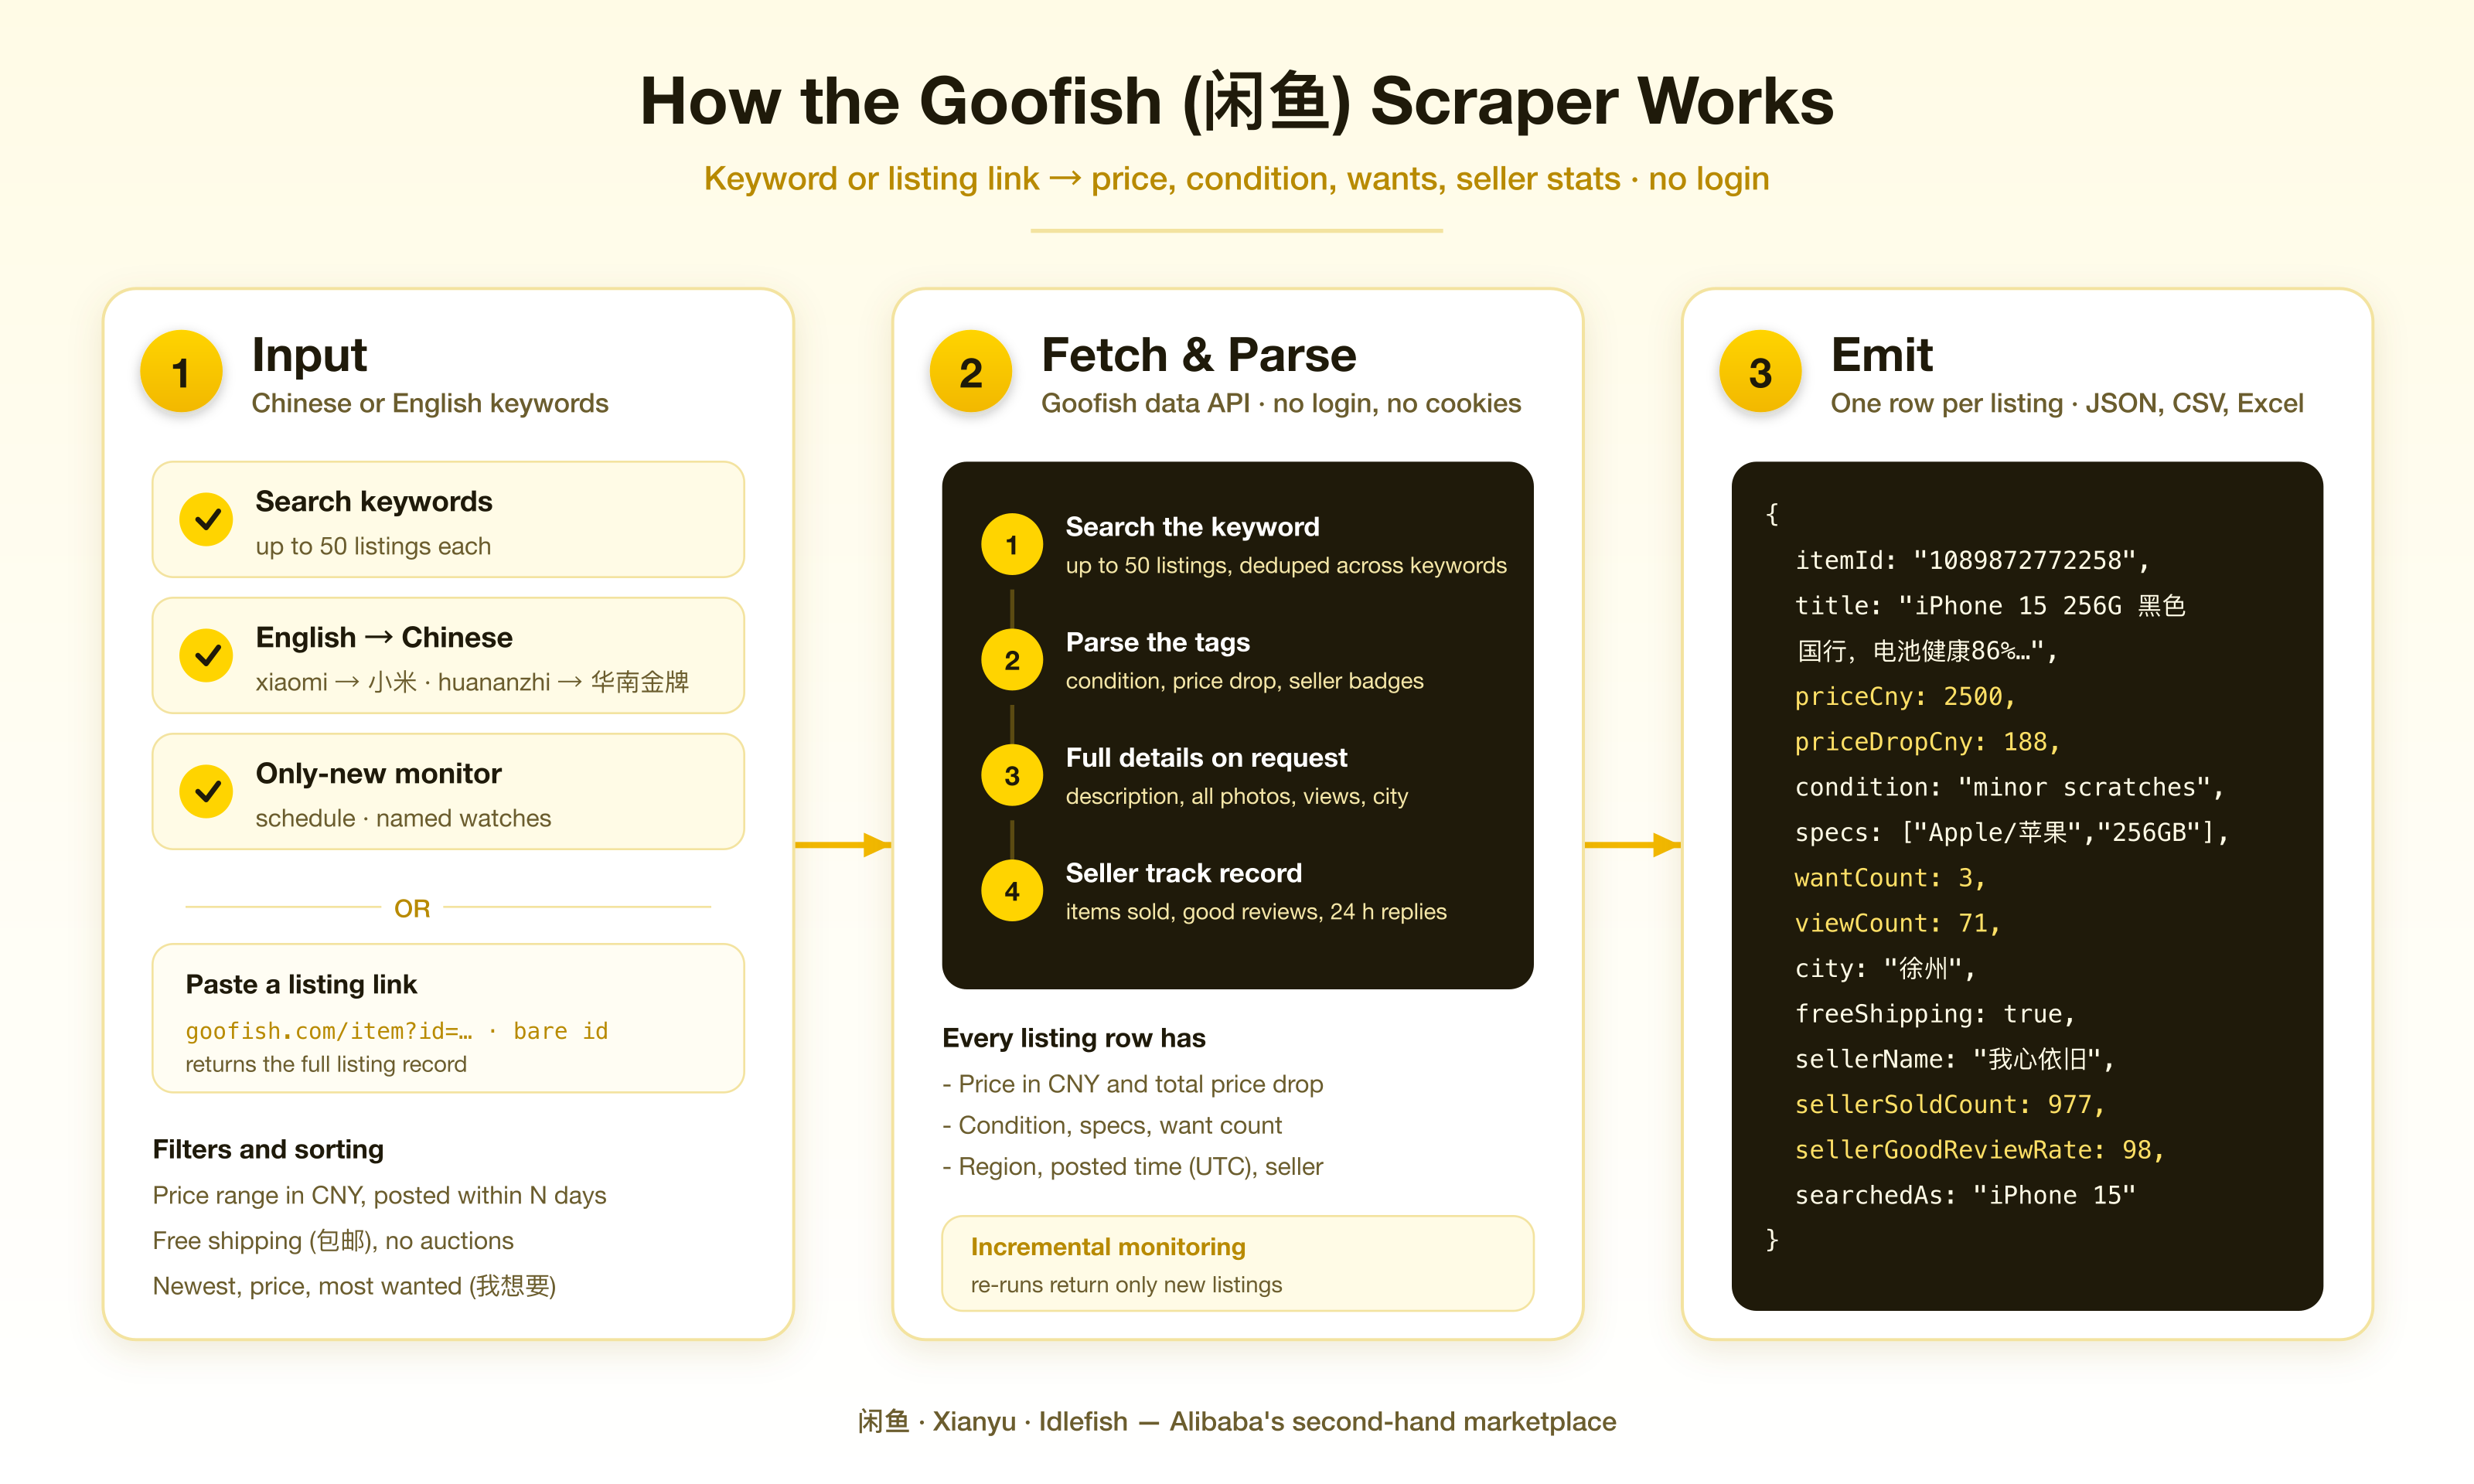Image resolution: width=2474 pixels, height=1484 pixels.
Task: Select the Search keywords card
Action: point(448,519)
